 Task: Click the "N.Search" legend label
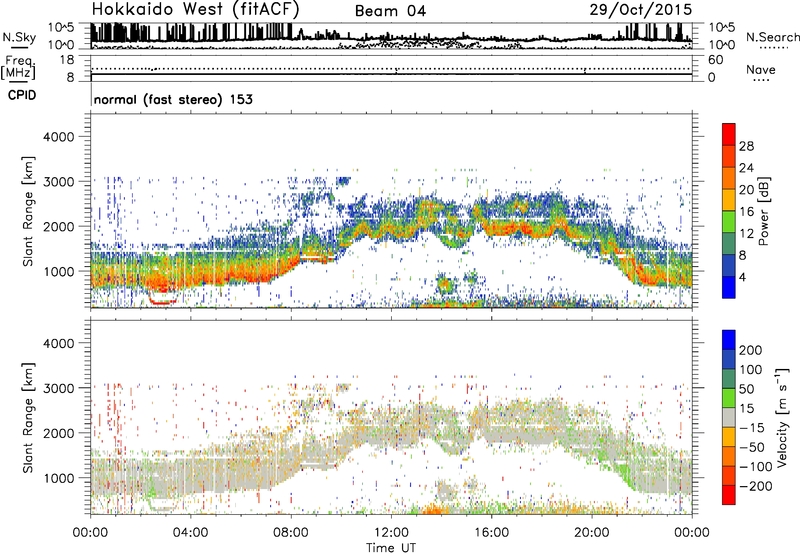[772, 37]
